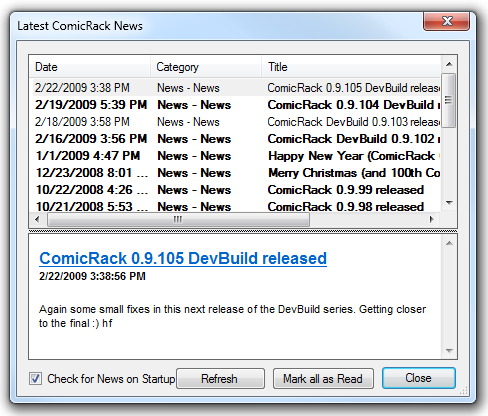Viewport: 488px width, 416px height.
Task: Select the 2/19/2009 ComicRack 0.9.104 news item
Action: (x=235, y=105)
